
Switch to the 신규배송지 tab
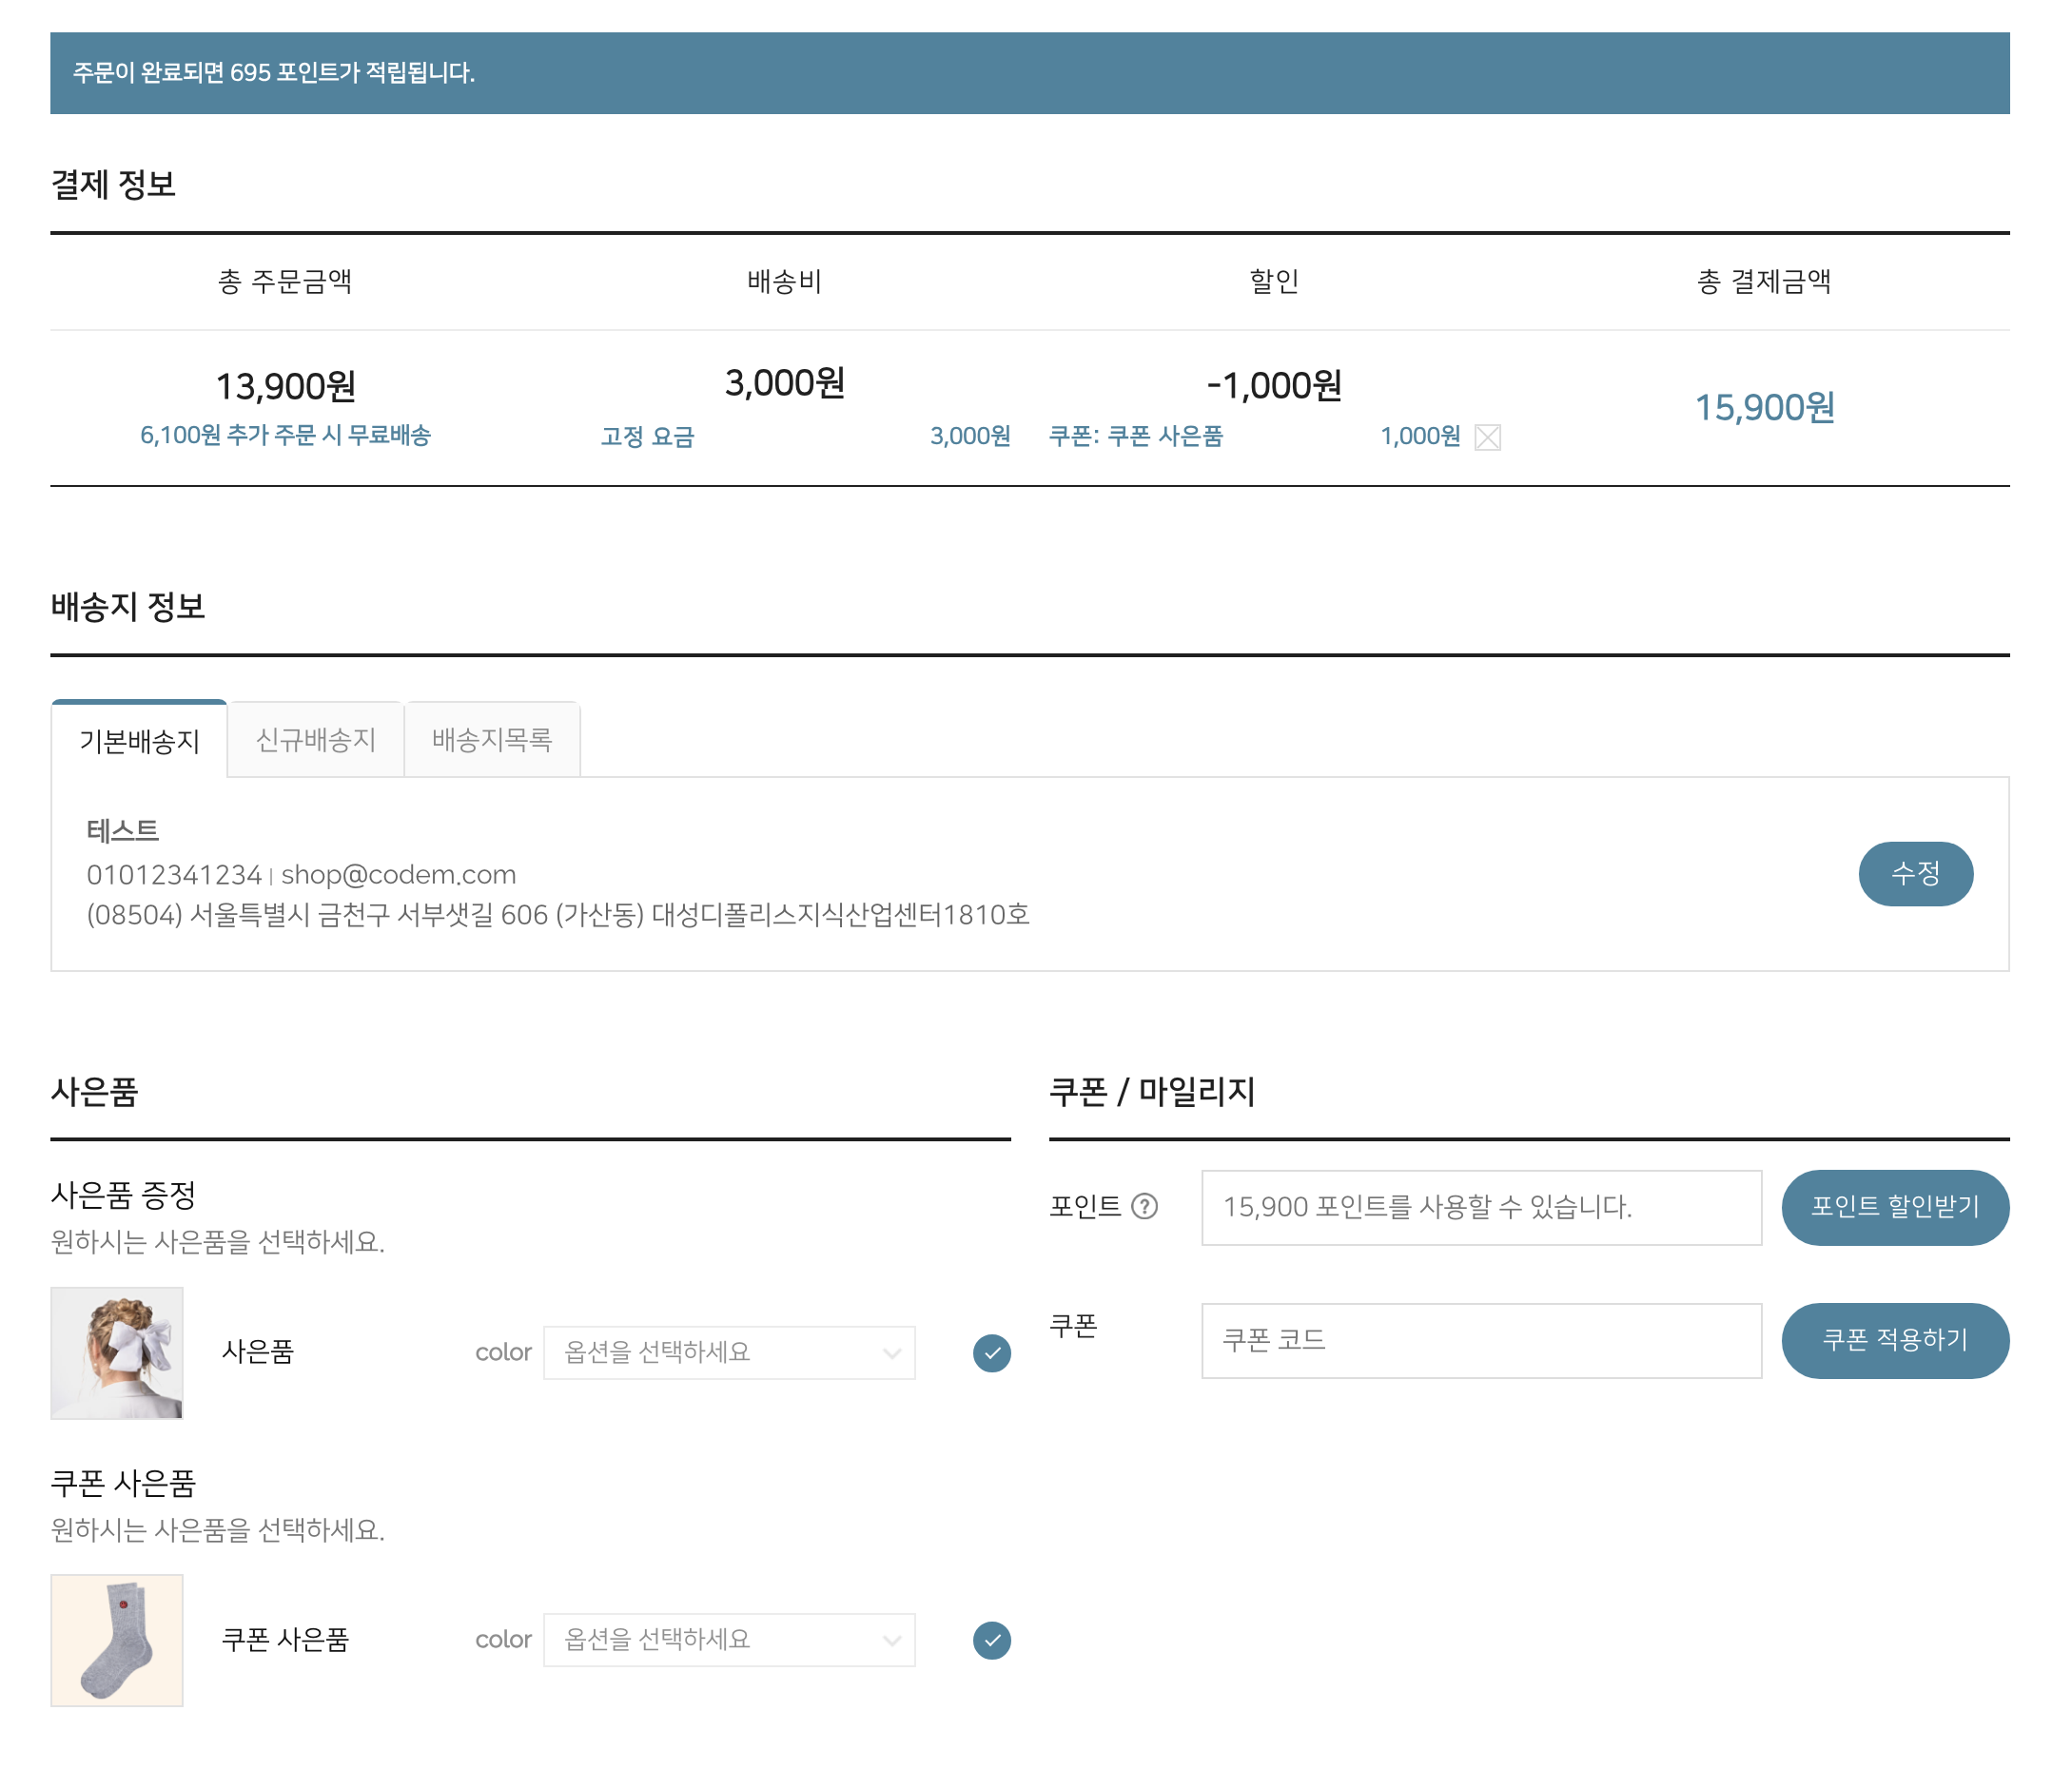pyautogui.click(x=315, y=740)
